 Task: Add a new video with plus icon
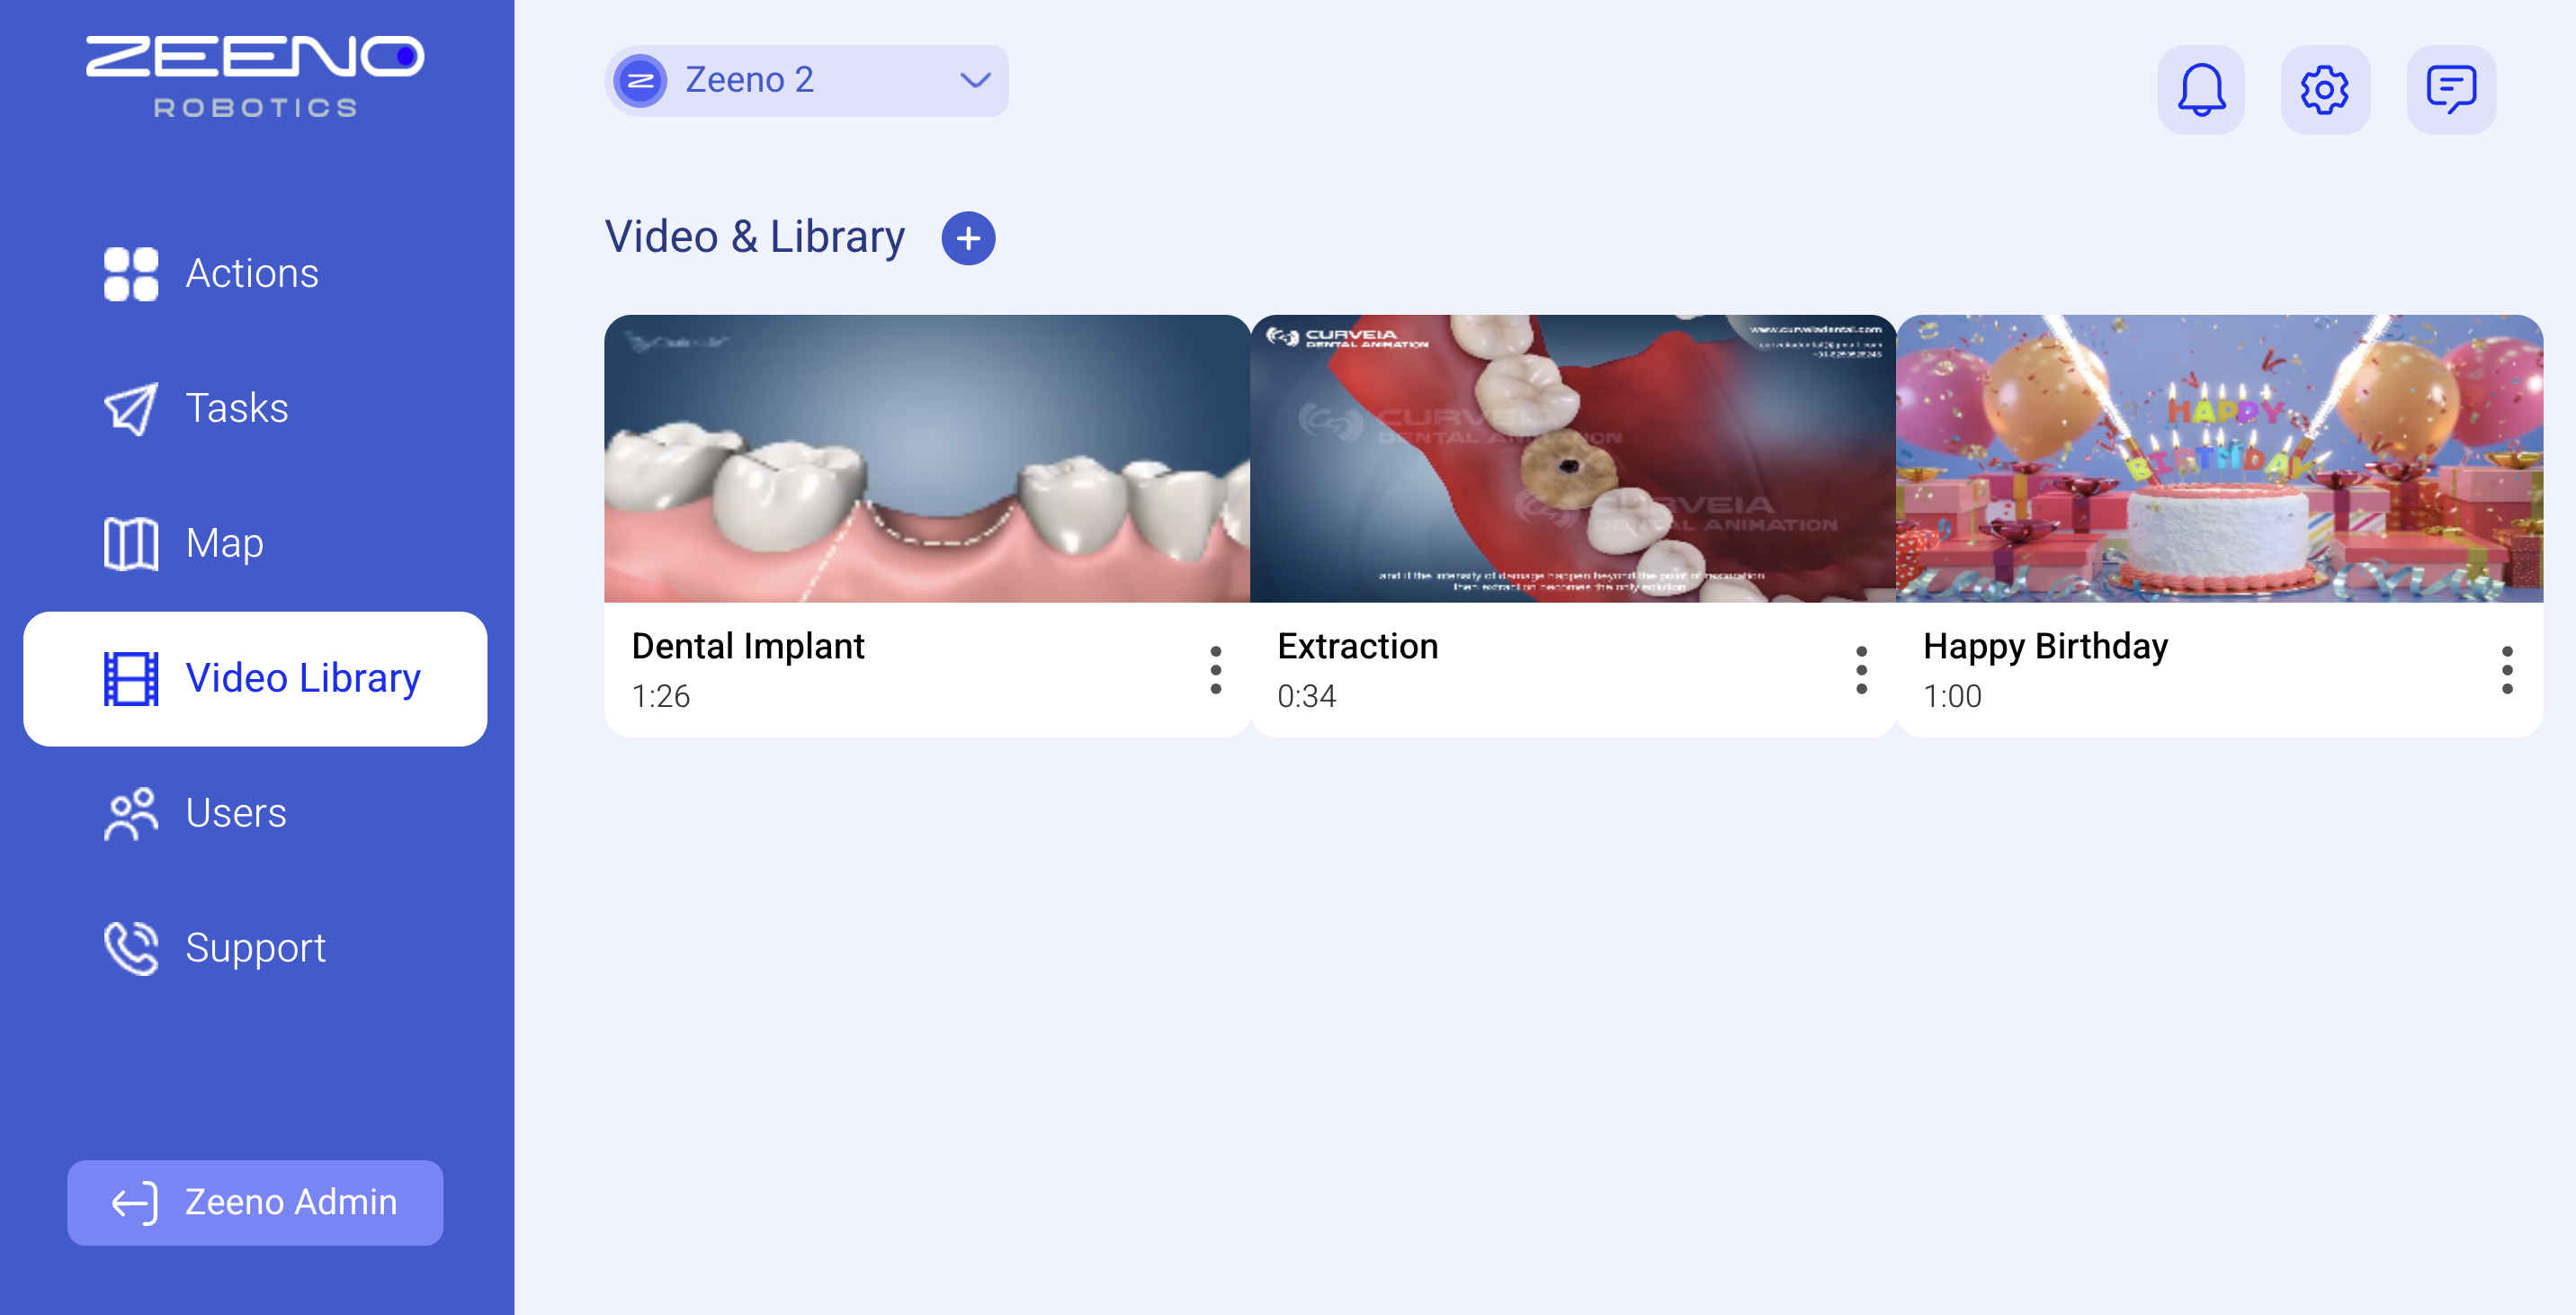(x=968, y=238)
